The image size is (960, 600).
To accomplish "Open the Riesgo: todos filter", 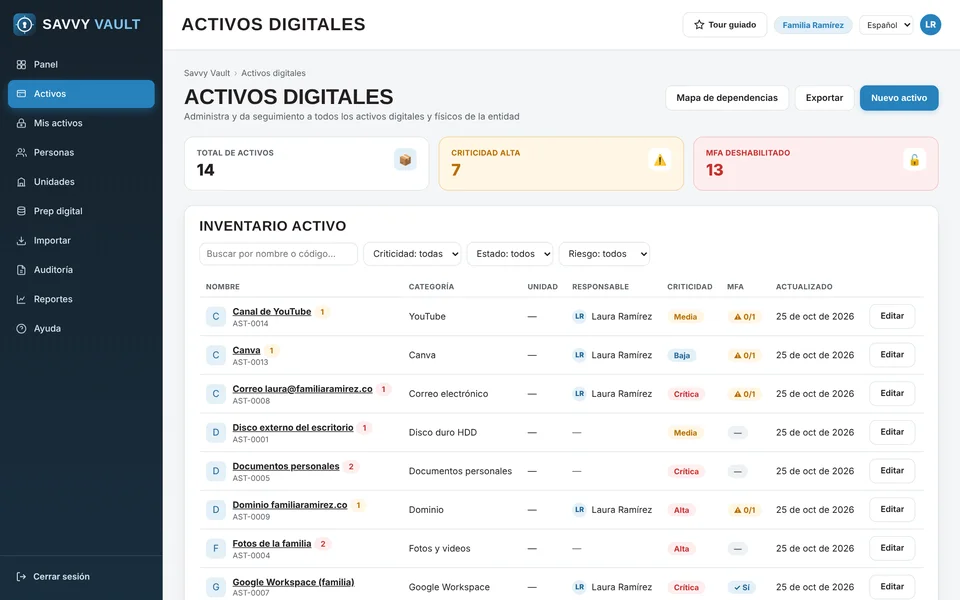I will tap(604, 254).
